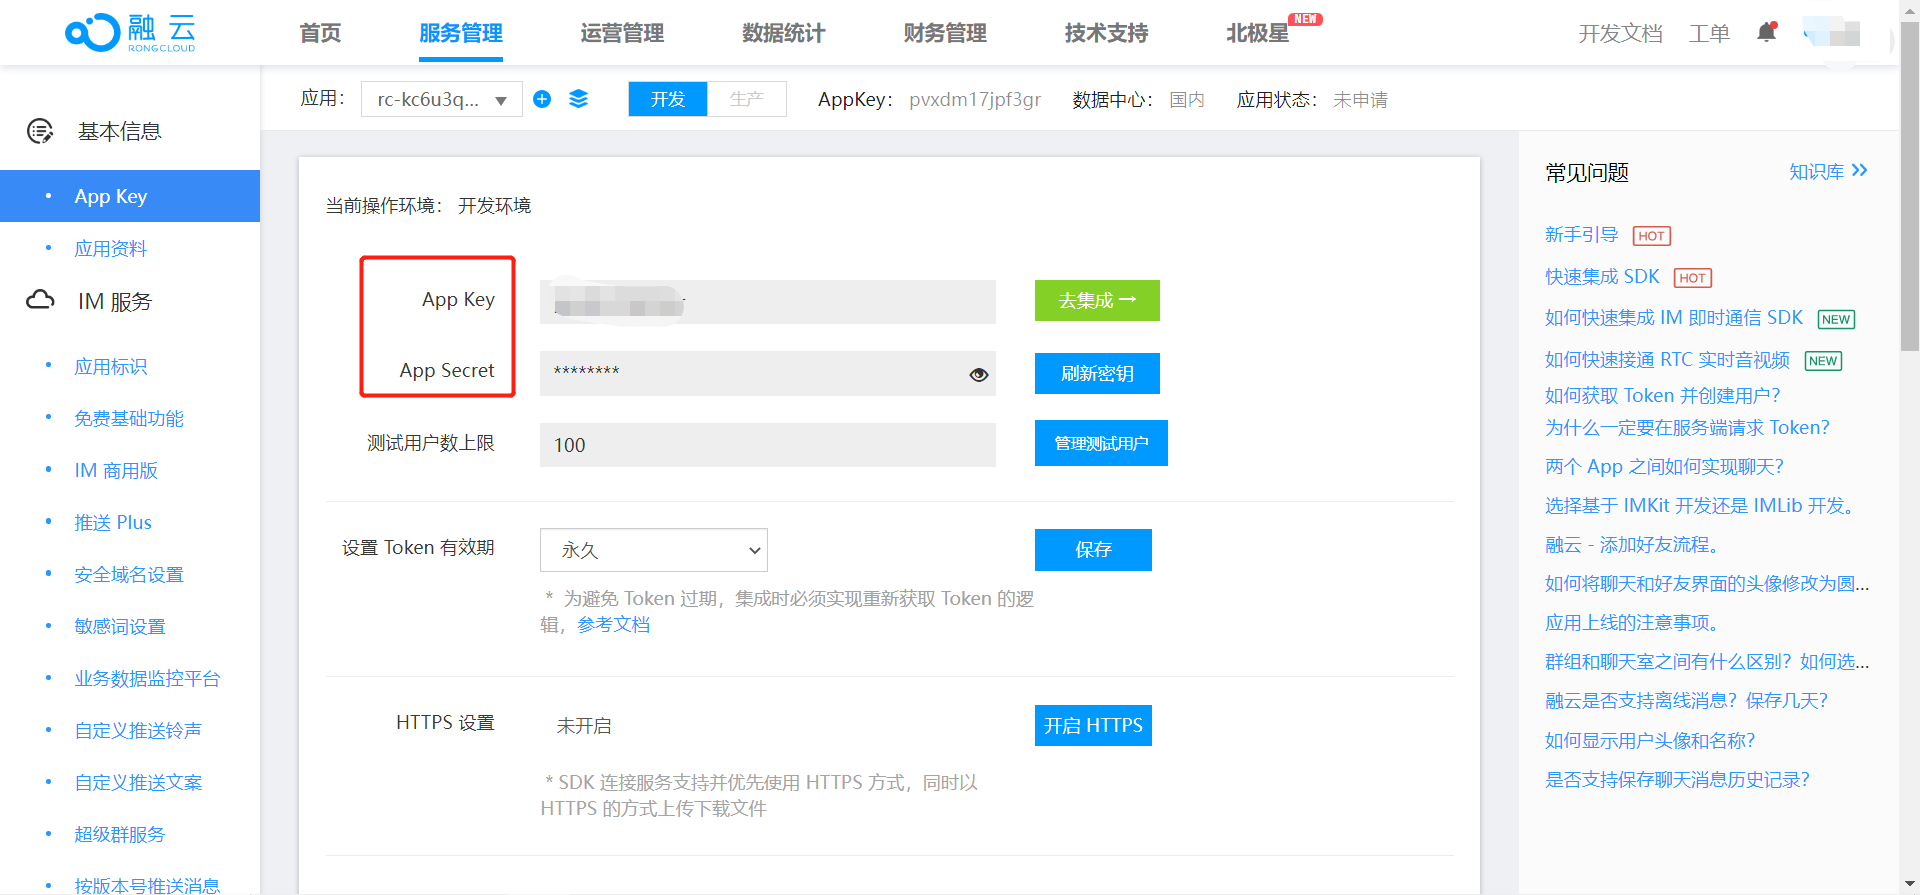
Task: Select 应用资料 in the sidebar
Action: 110,248
